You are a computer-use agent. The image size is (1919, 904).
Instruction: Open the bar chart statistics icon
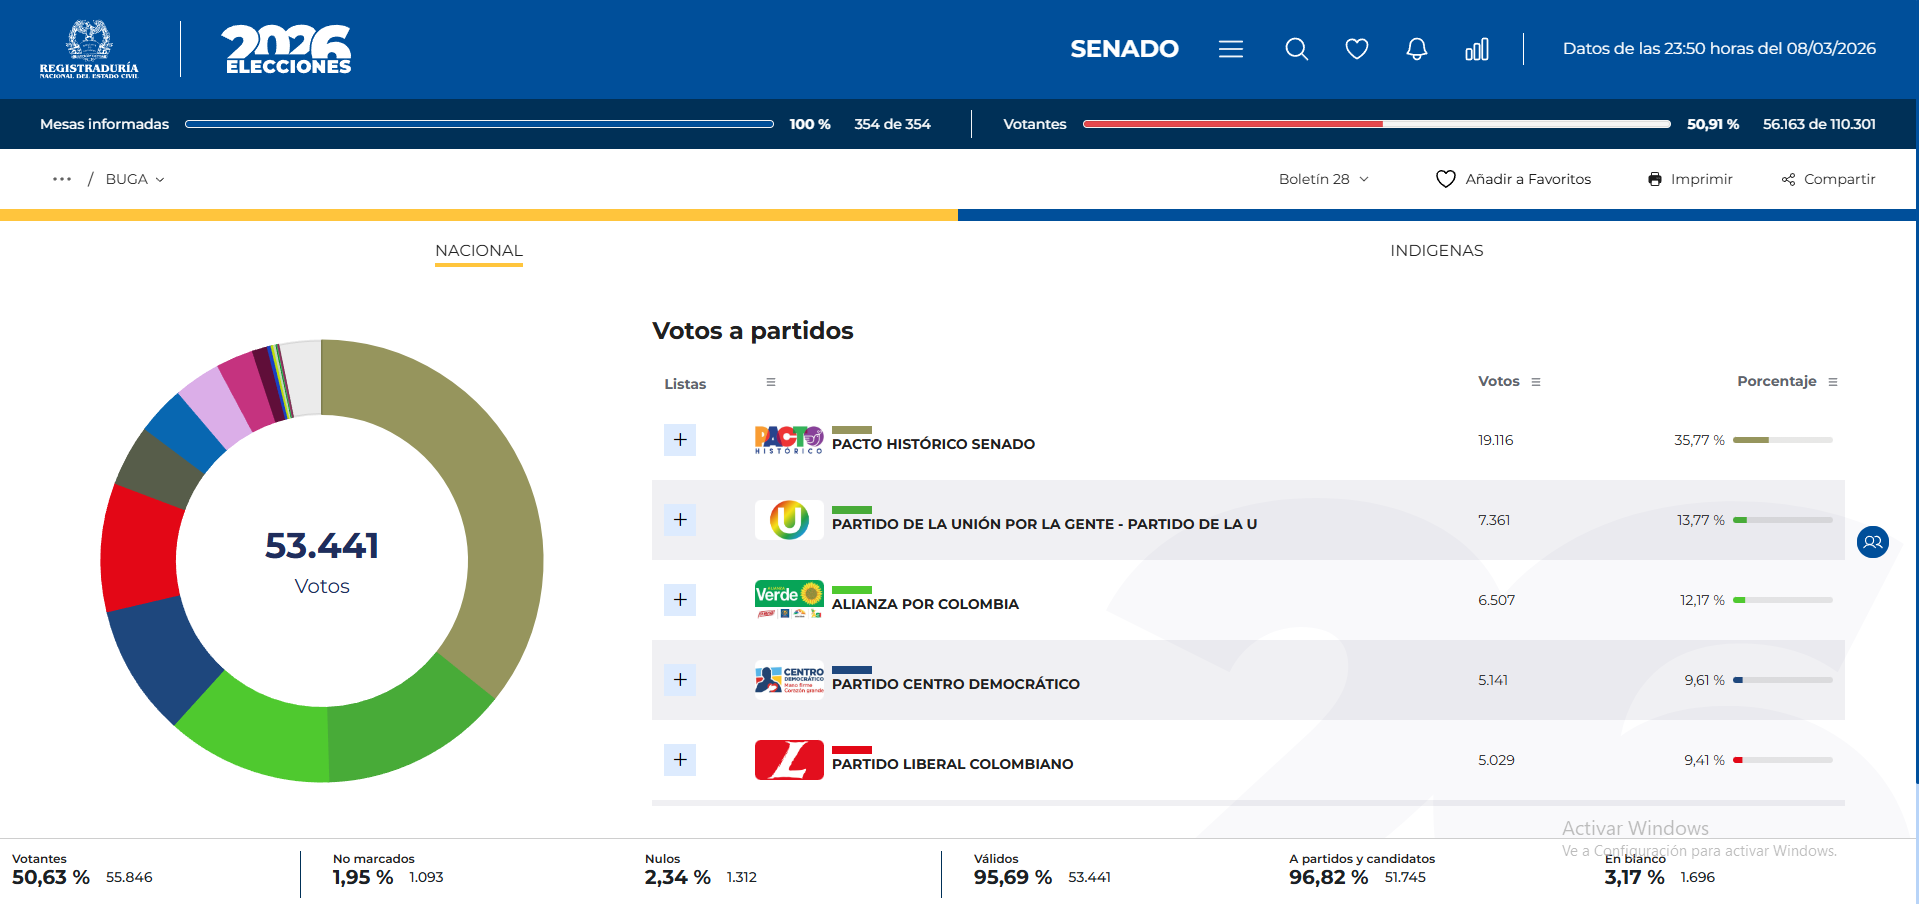tap(1476, 49)
